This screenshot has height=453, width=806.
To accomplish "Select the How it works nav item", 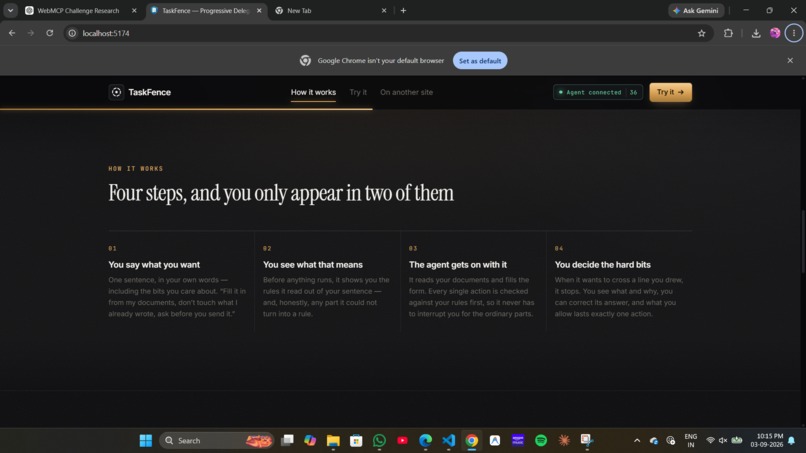I will click(x=313, y=92).
